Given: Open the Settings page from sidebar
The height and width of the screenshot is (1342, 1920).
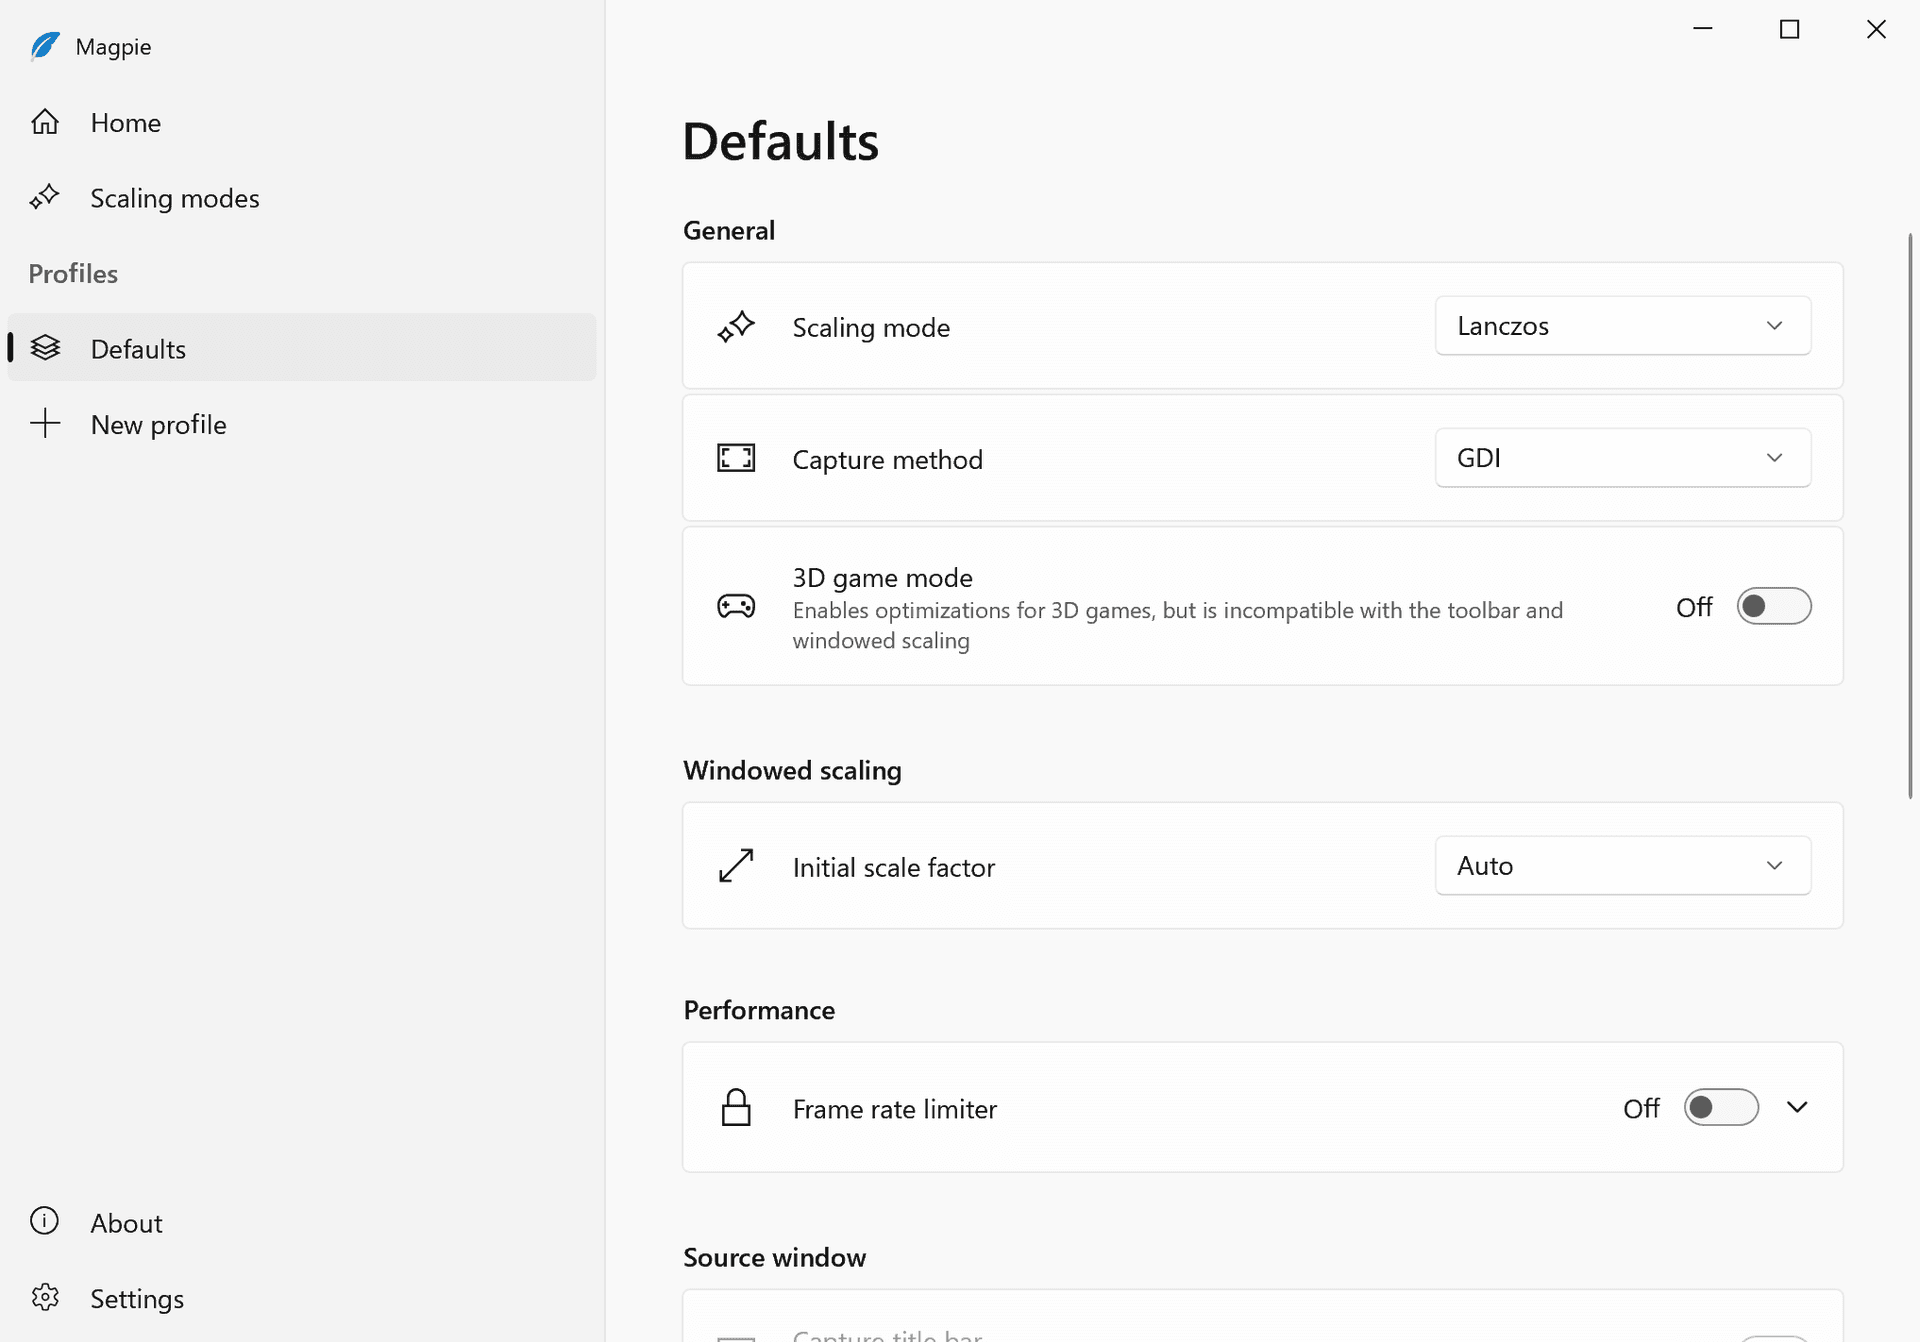Looking at the screenshot, I should 137,1298.
